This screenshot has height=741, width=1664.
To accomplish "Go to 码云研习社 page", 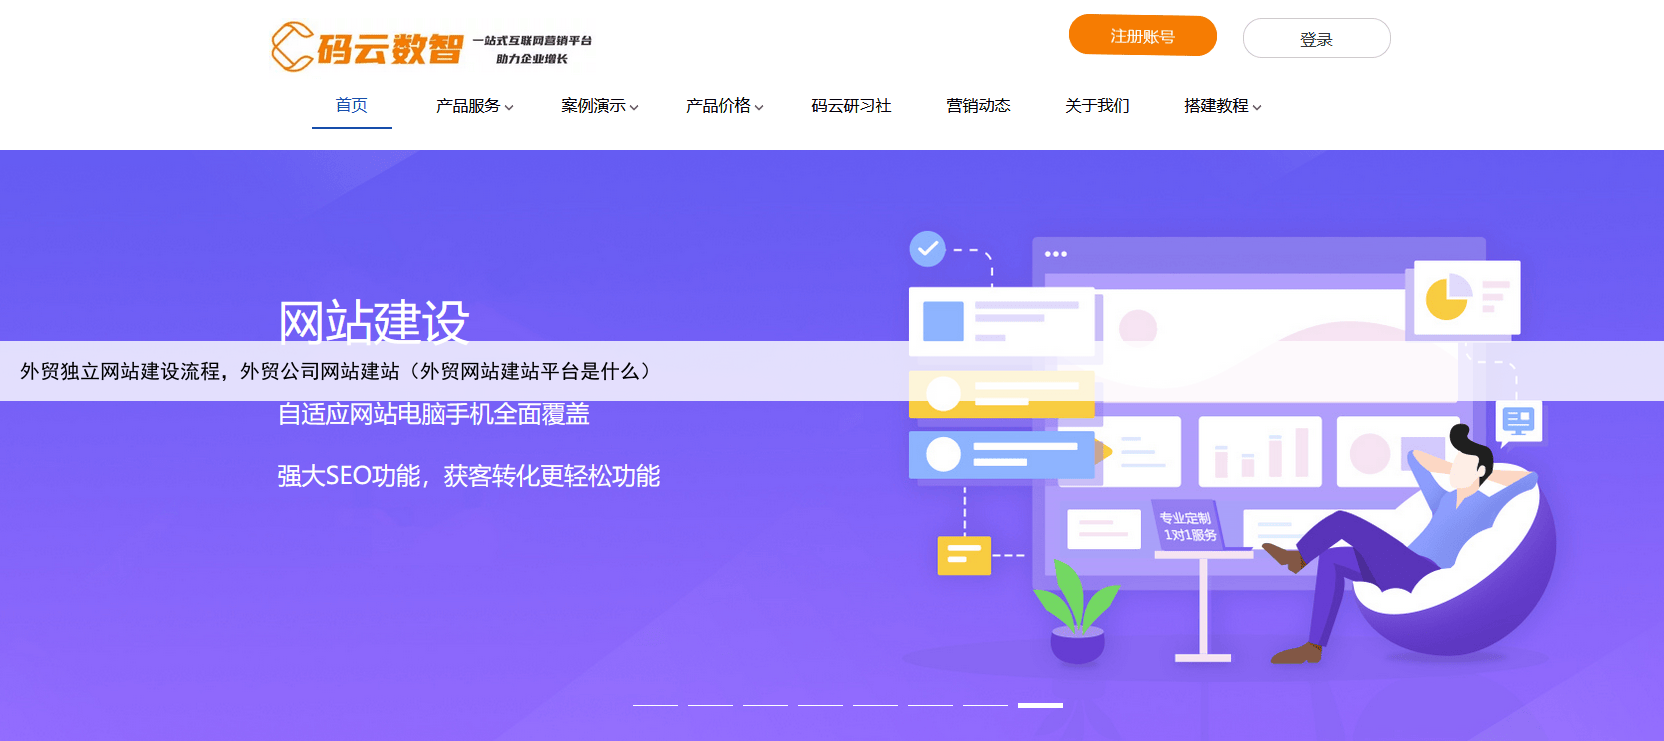I will 851,106.
